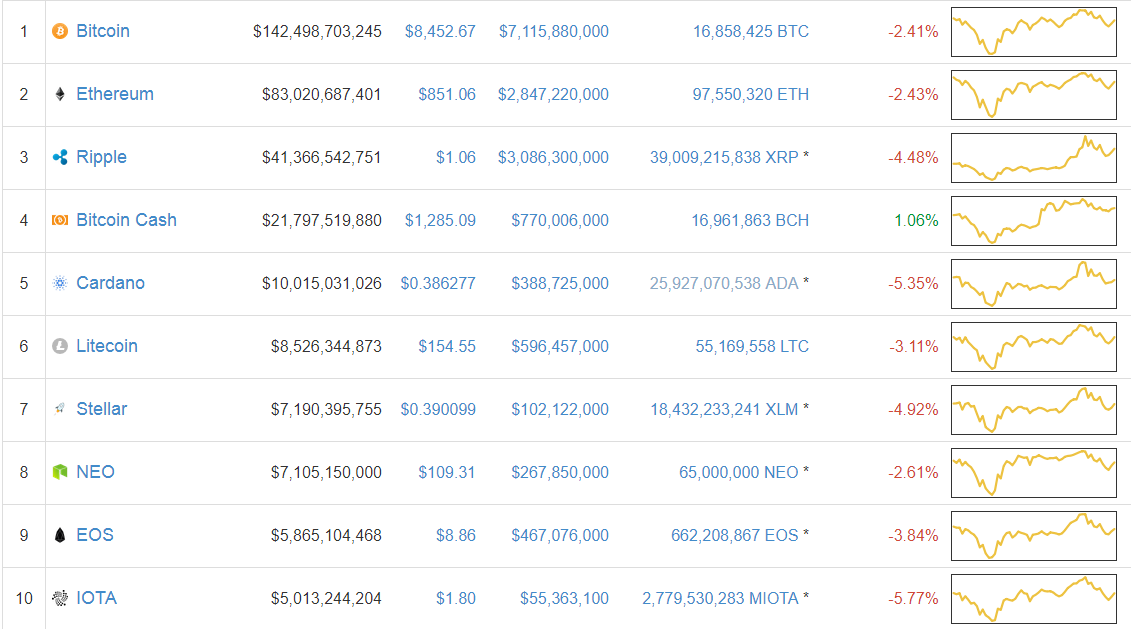The image size is (1131, 629).
Task: Click the Litecoin logo icon
Action: (x=60, y=346)
